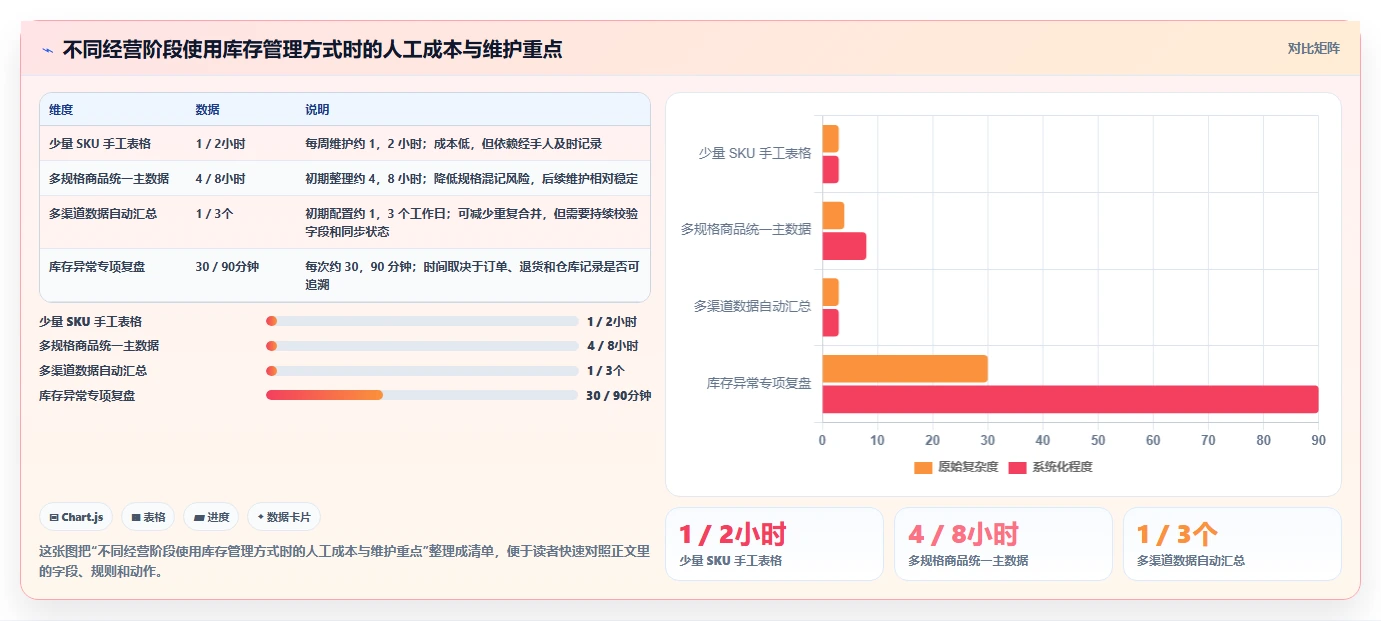Click the 多规格商品统一主数据 progress bar
The image size is (1381, 621).
point(422,346)
